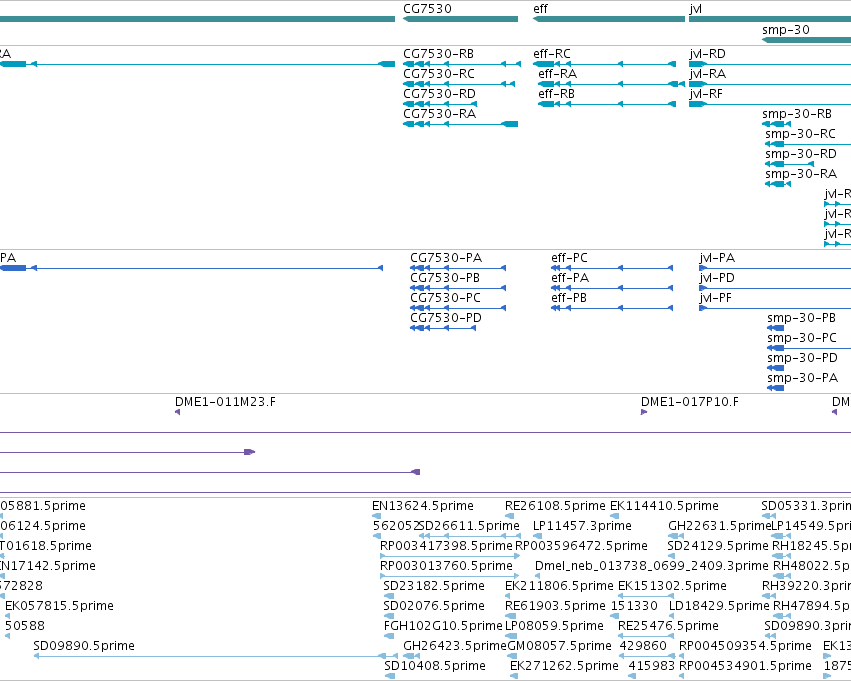Select EST label RE26108.5prime
This screenshot has width=851, height=681.
pos(555,506)
